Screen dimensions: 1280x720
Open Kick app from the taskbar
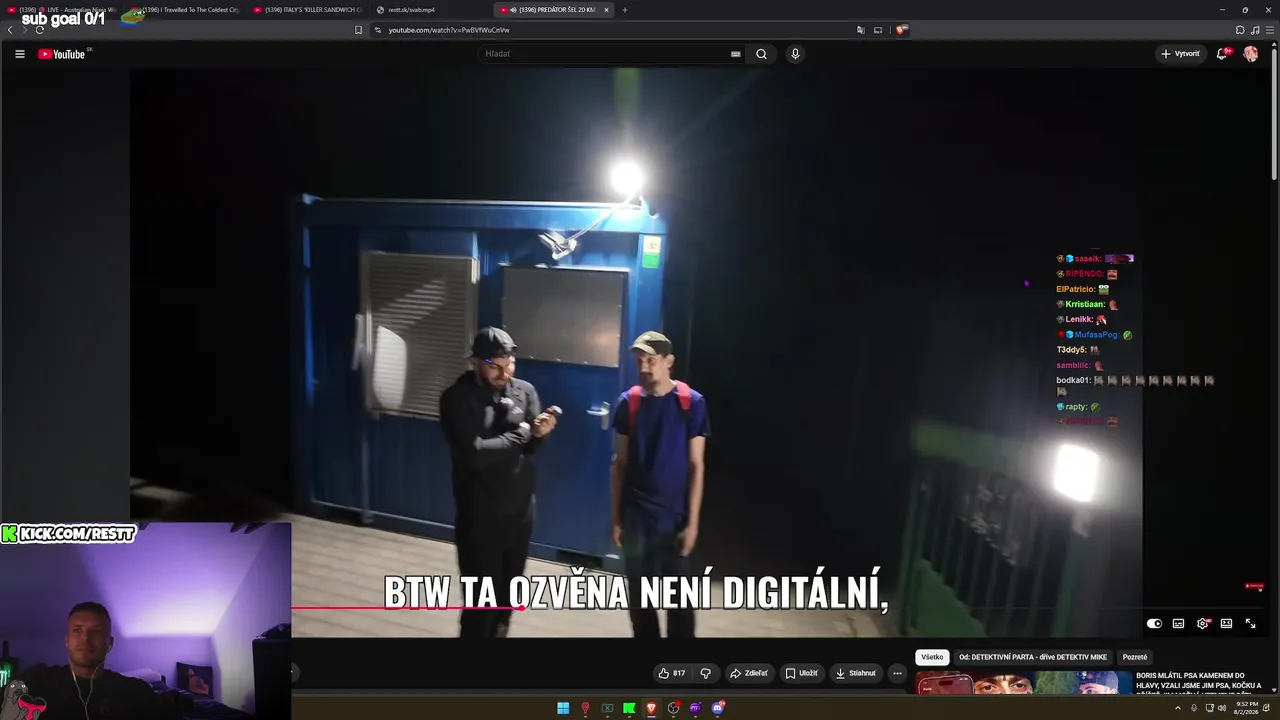629,708
